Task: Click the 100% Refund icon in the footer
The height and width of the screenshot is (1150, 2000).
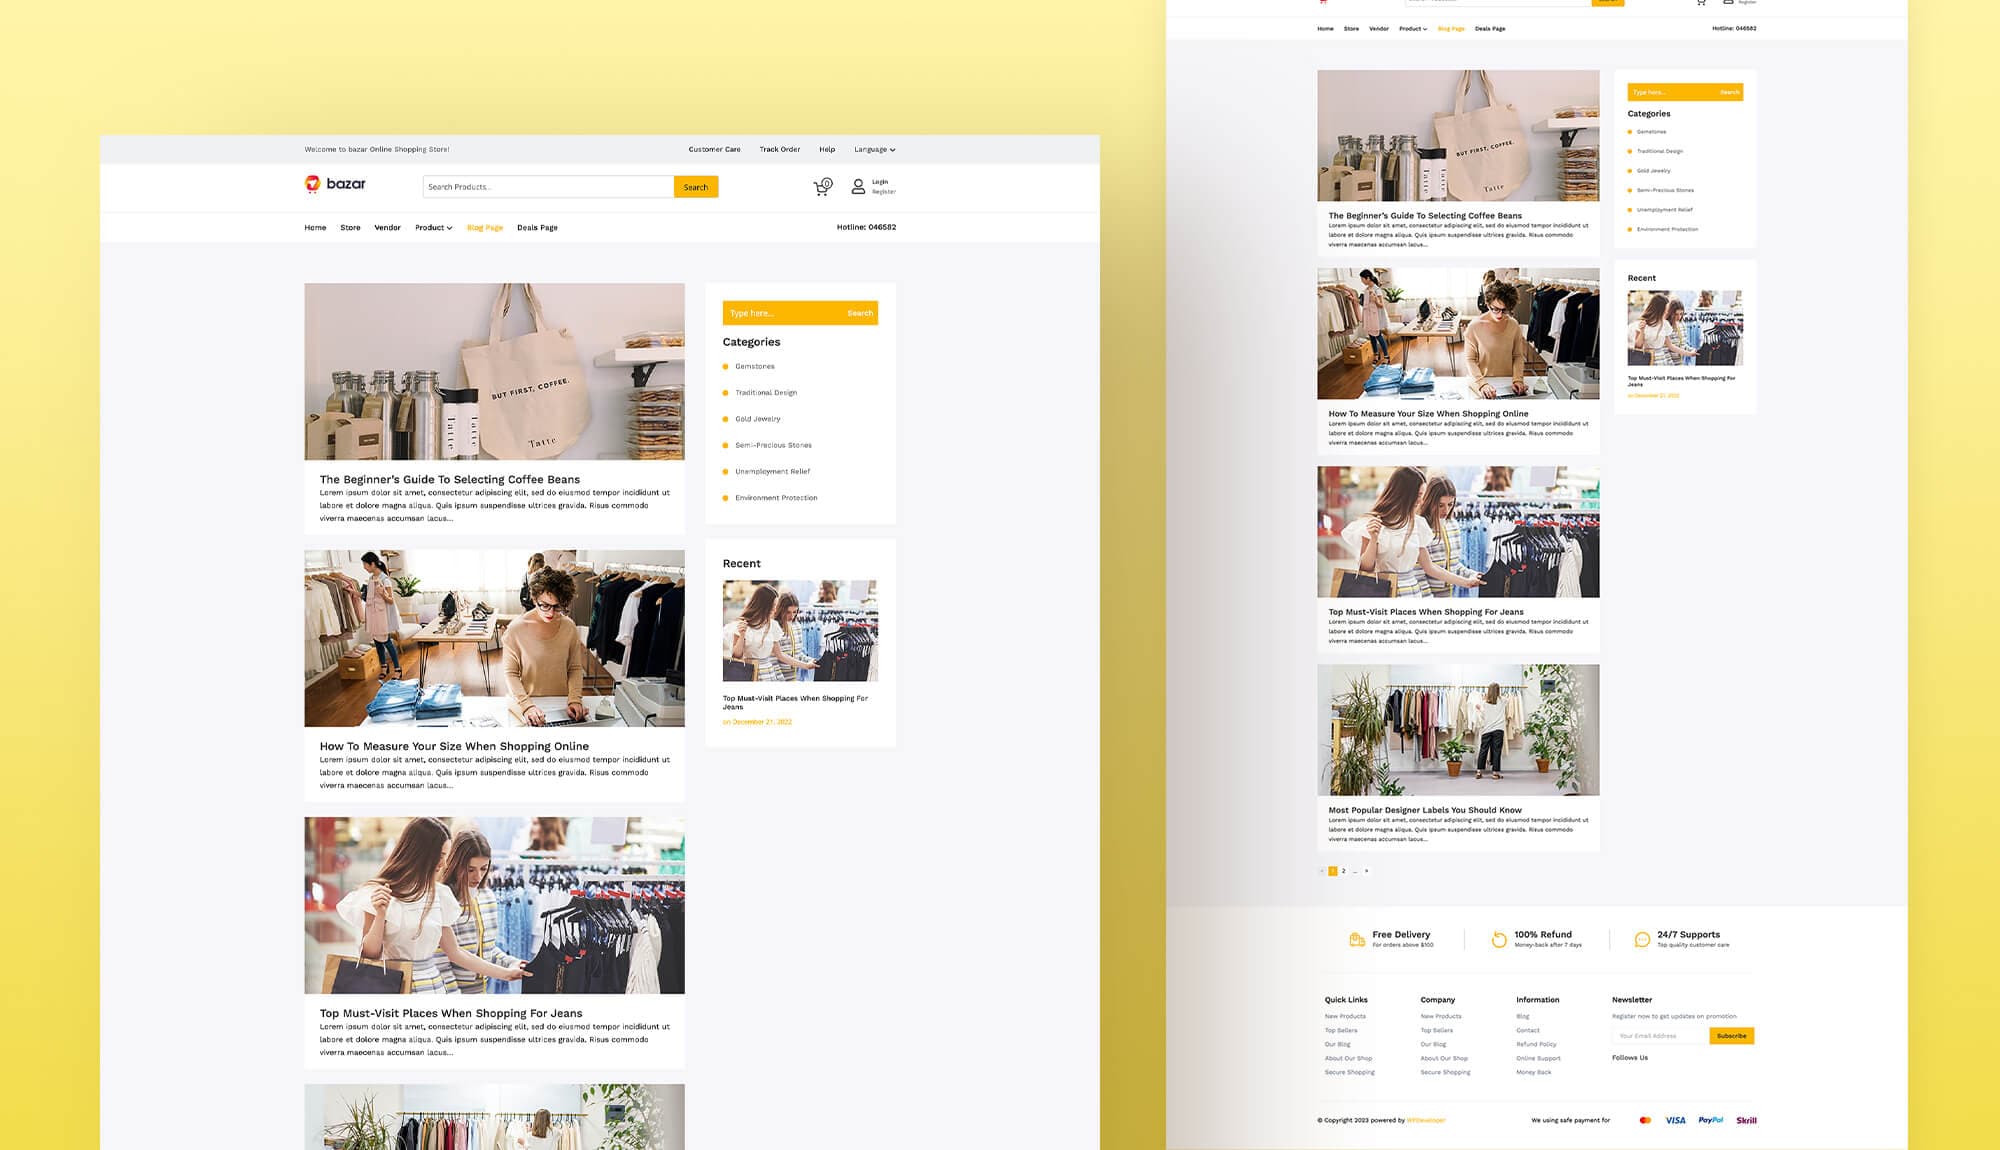Action: coord(1499,938)
